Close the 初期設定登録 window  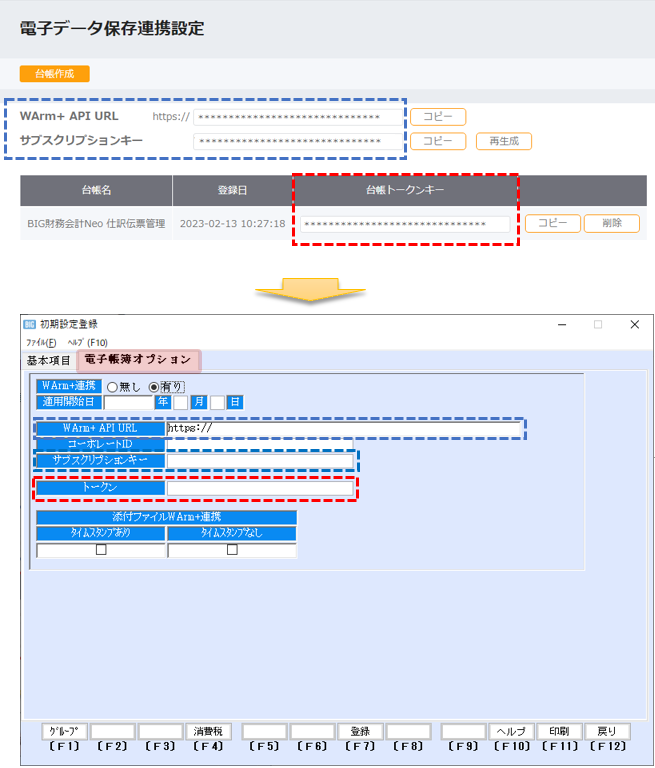tap(634, 325)
